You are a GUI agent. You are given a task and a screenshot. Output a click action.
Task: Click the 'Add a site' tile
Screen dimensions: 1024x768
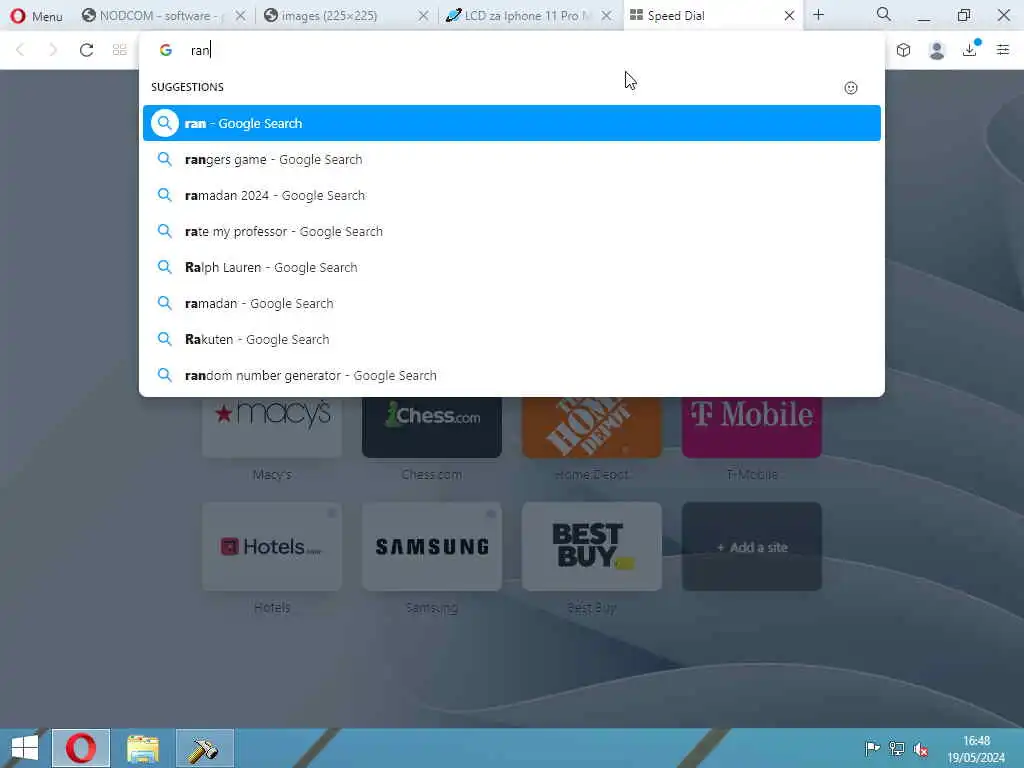752,547
